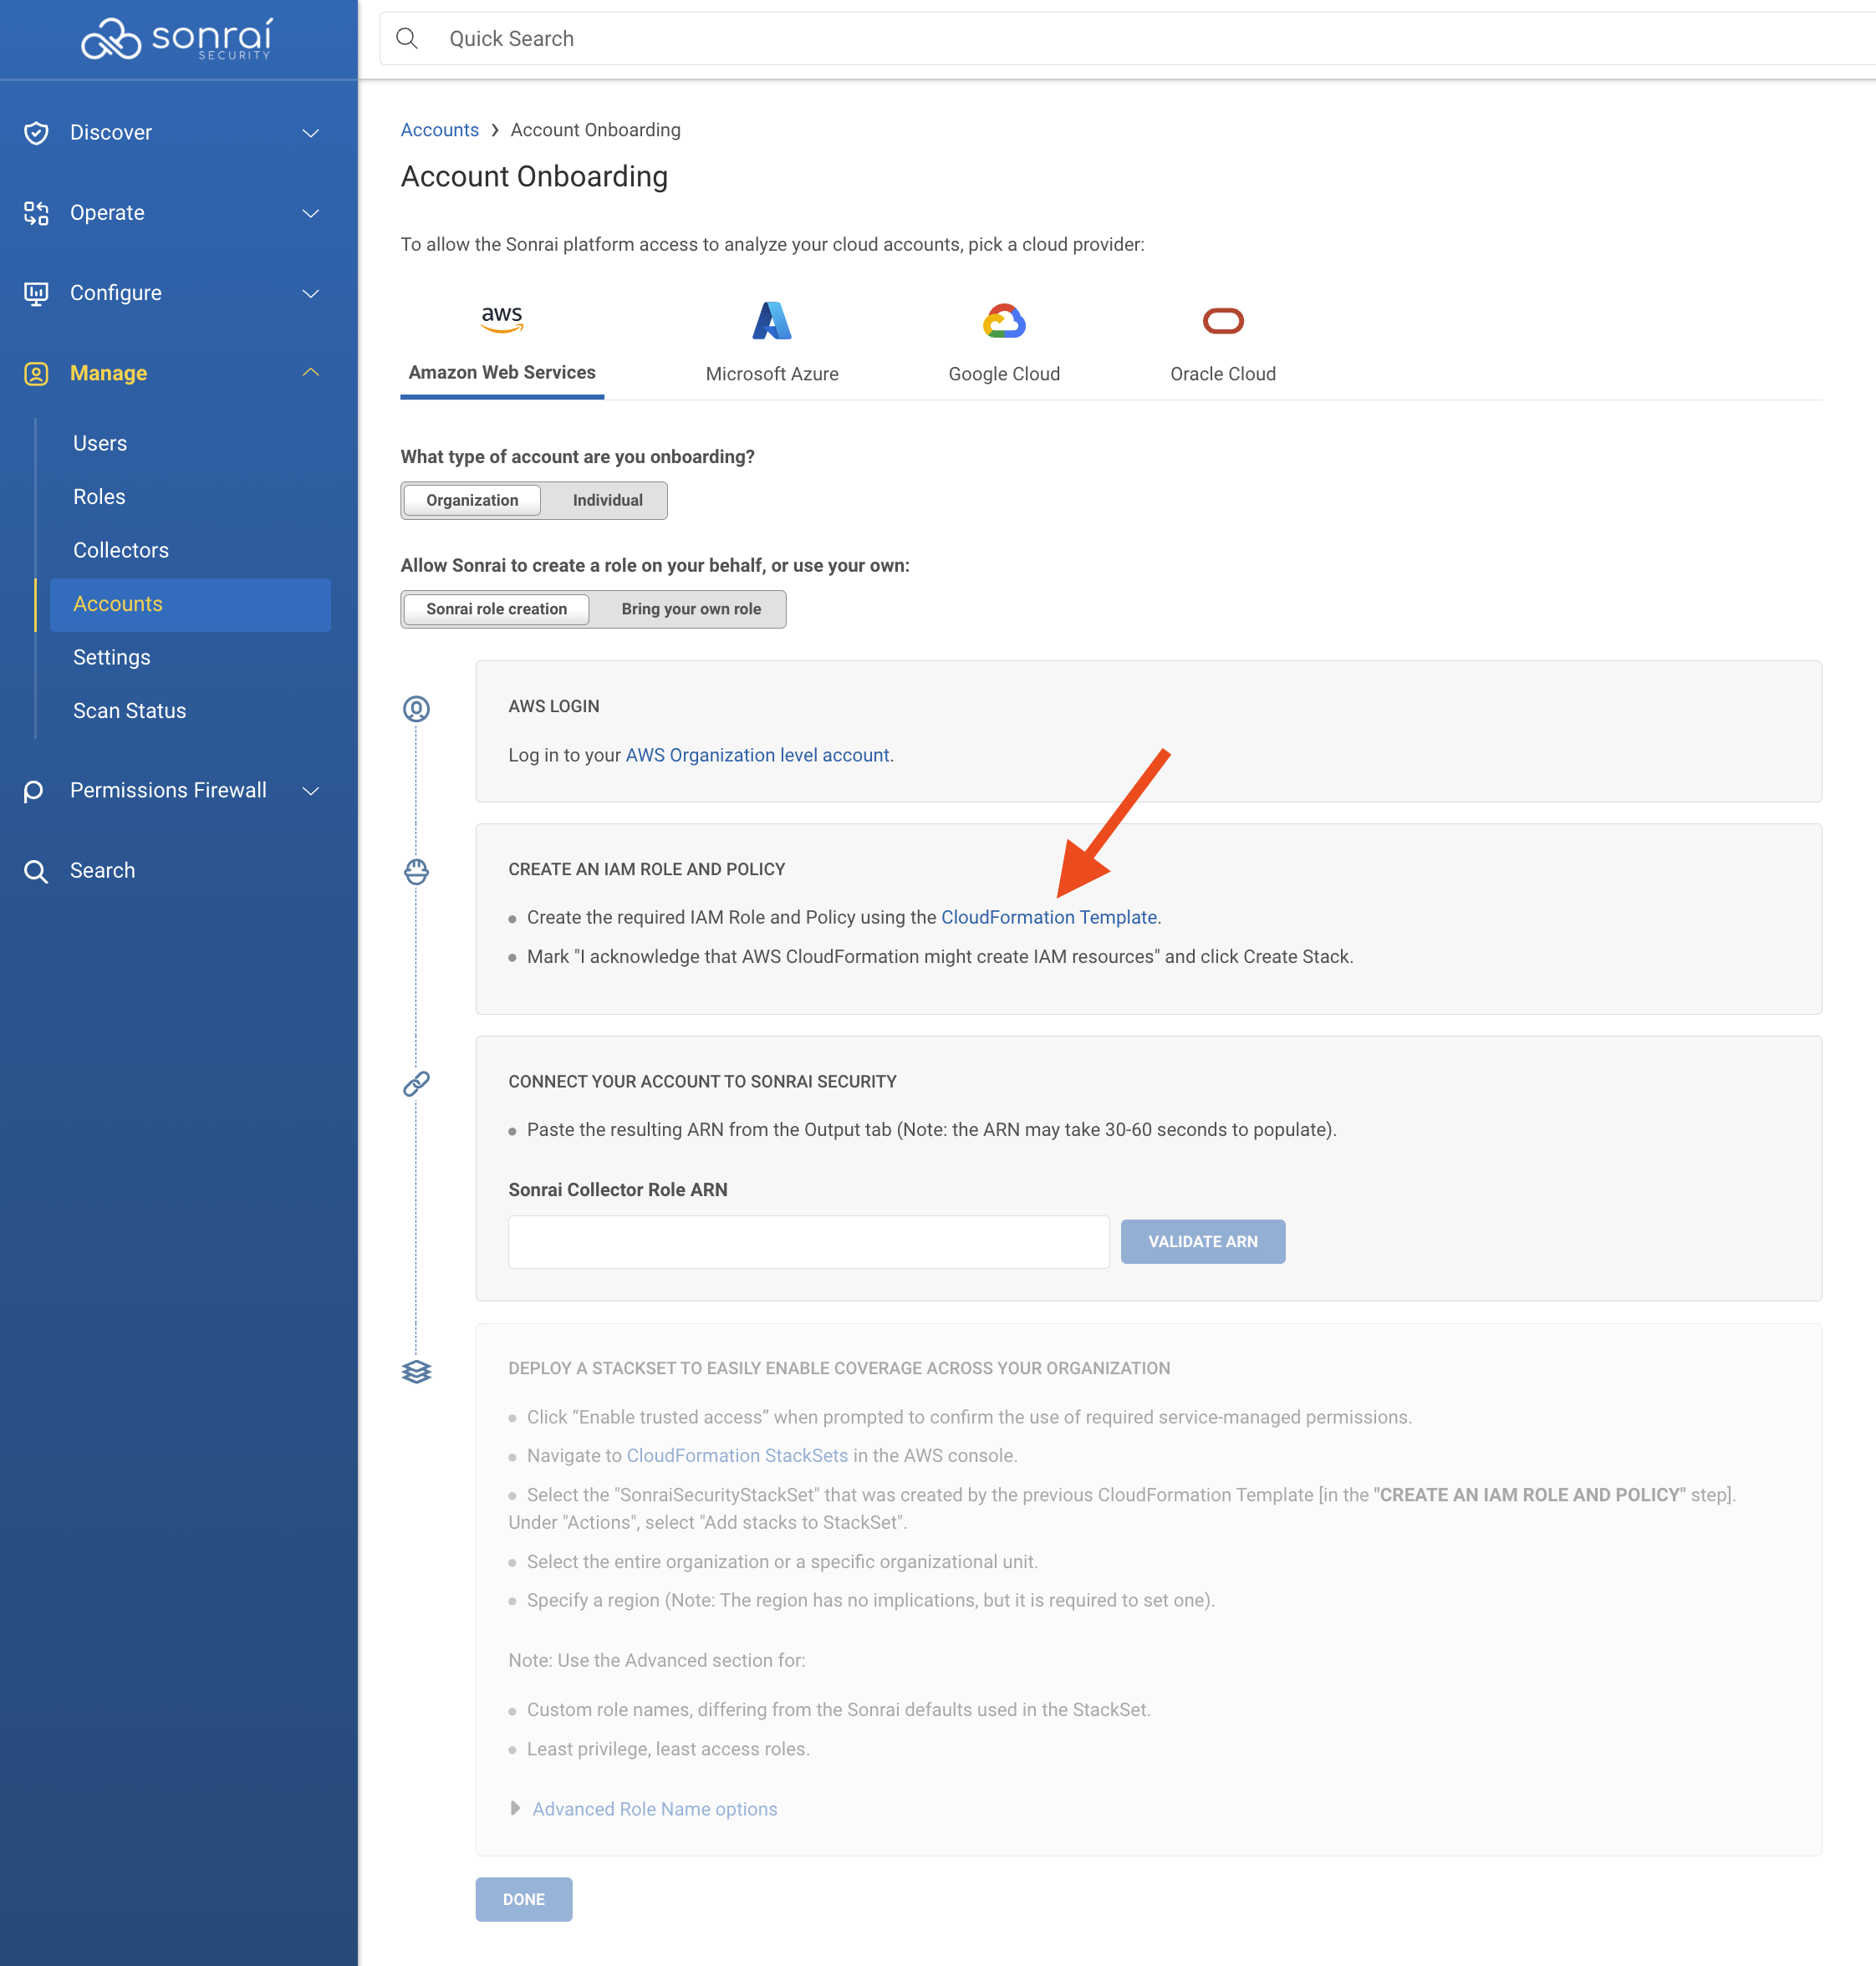This screenshot has width=1876, height=1966.
Task: Open the Roles page
Action: pyautogui.click(x=99, y=497)
